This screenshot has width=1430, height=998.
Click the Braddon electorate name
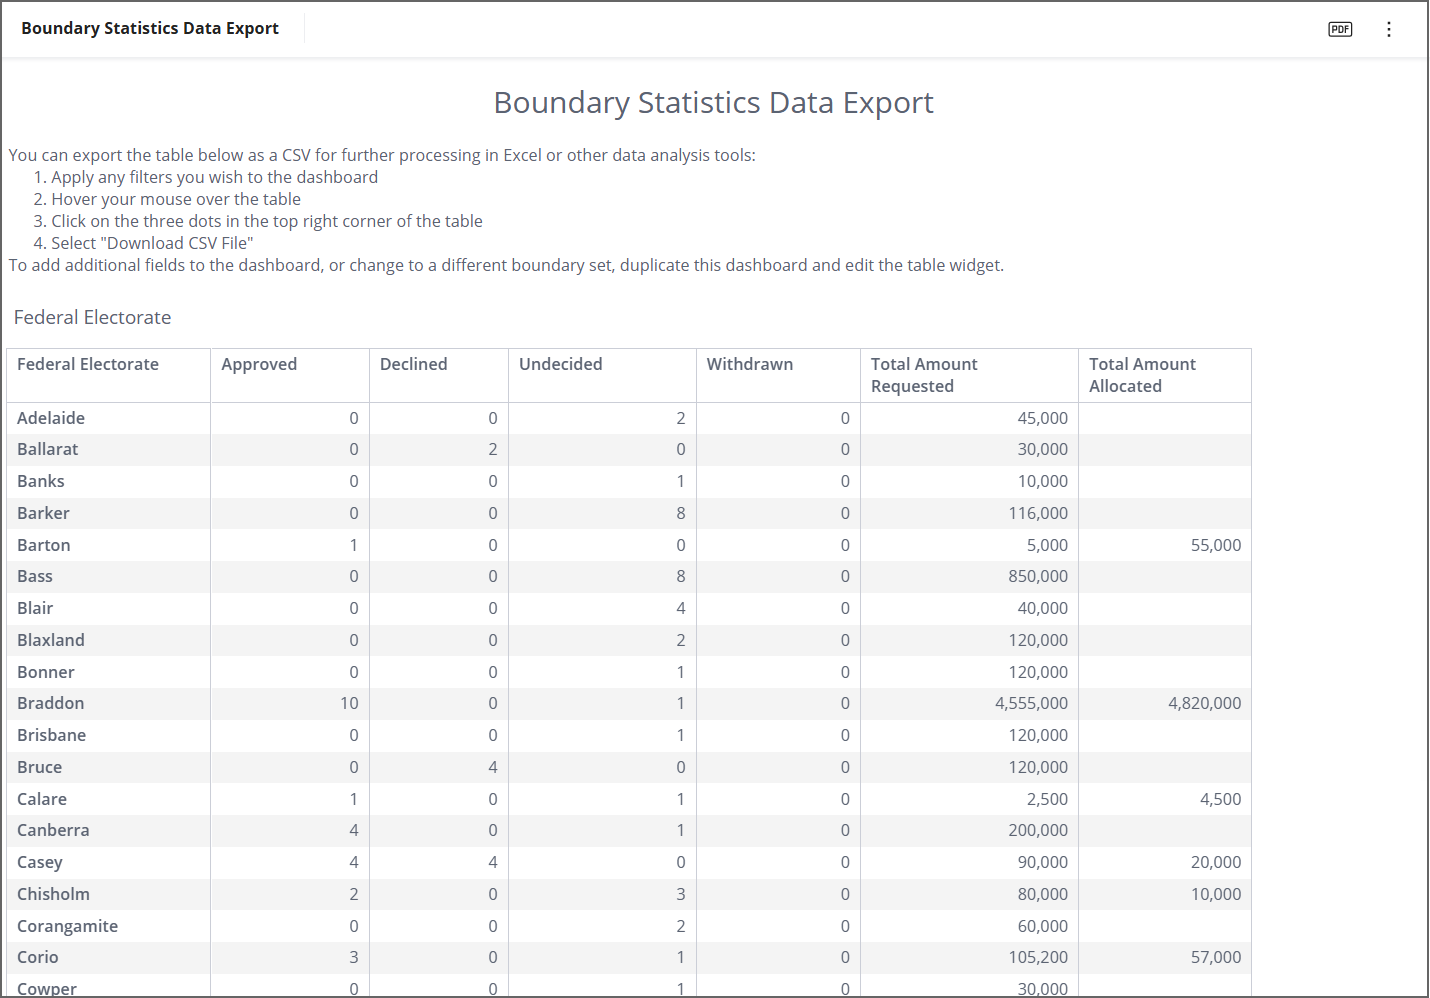tap(51, 703)
